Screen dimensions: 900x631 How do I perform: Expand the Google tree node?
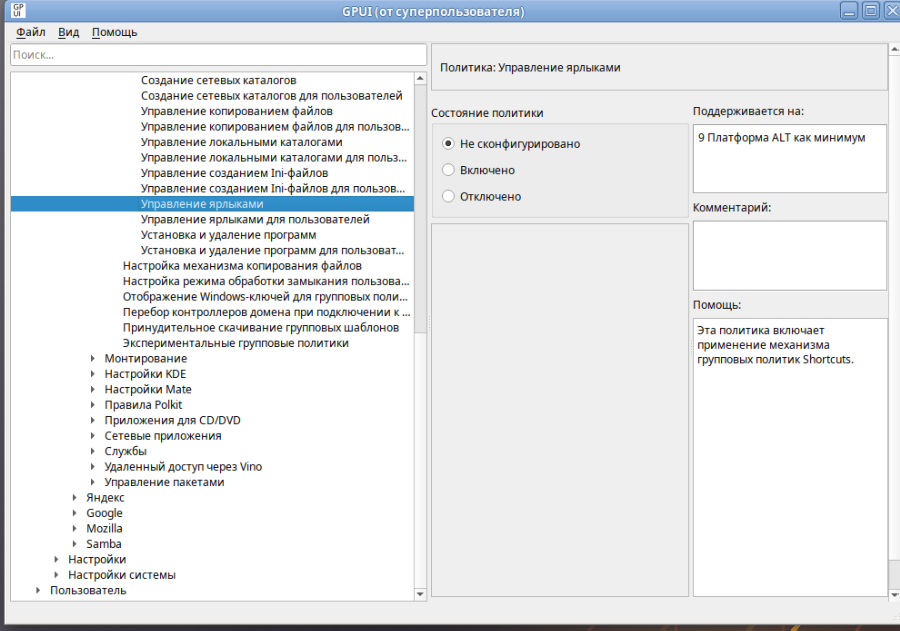tap(75, 513)
